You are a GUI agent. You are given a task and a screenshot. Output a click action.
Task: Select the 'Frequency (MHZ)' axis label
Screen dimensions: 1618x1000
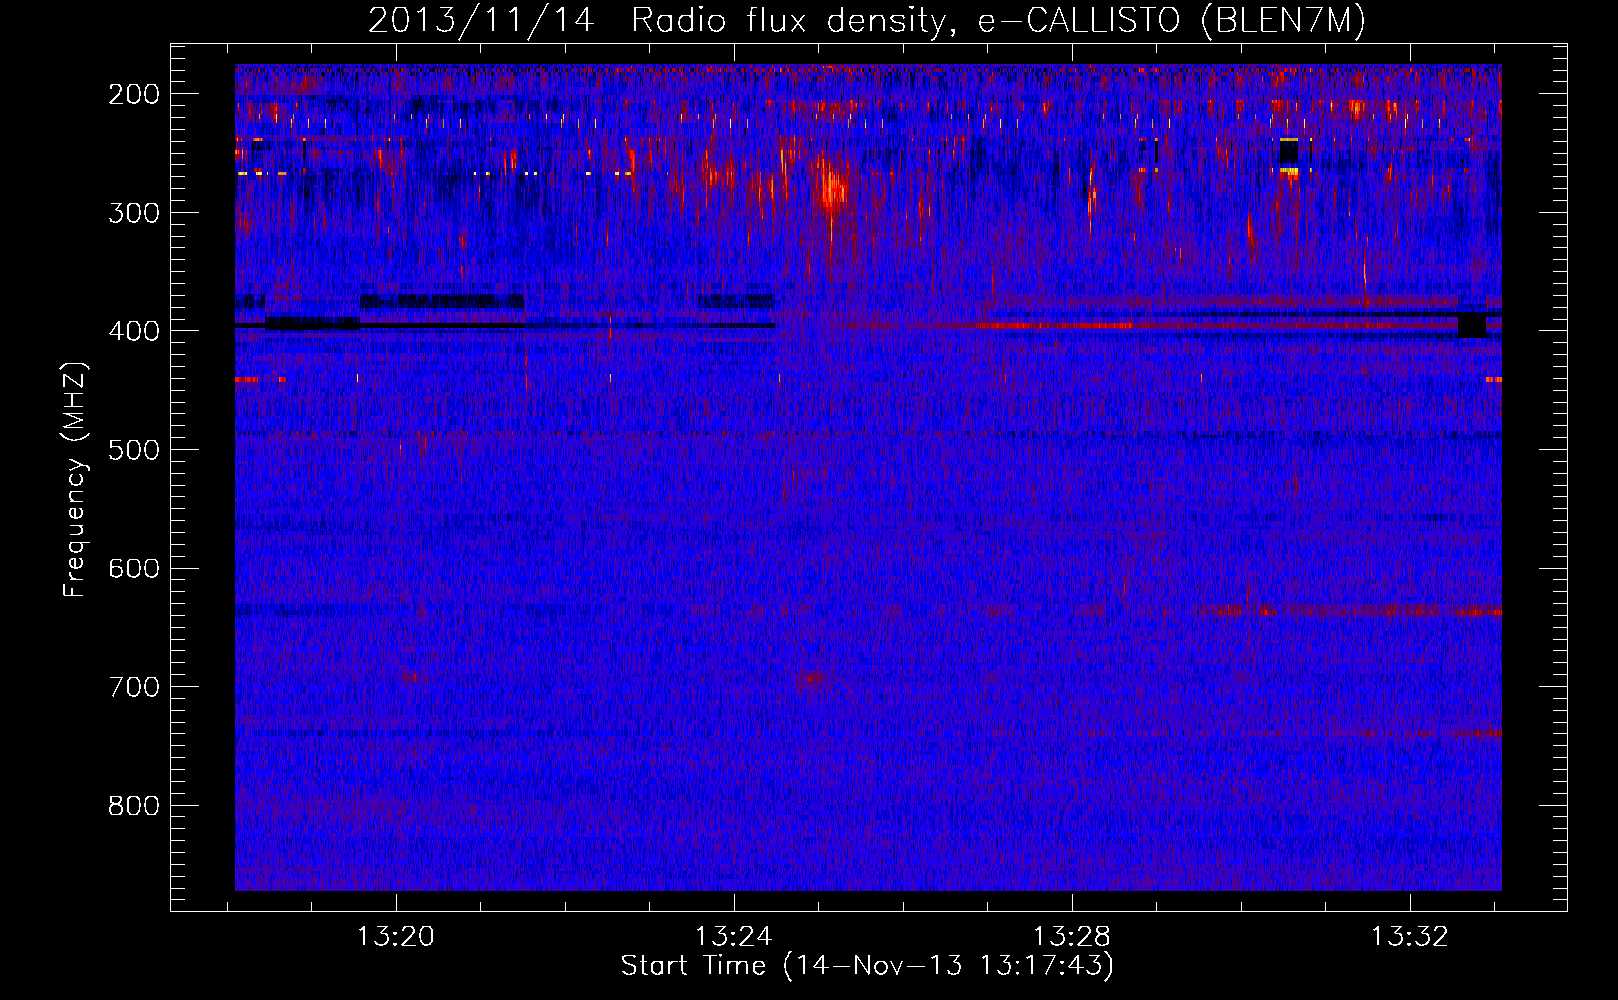[x=75, y=478]
